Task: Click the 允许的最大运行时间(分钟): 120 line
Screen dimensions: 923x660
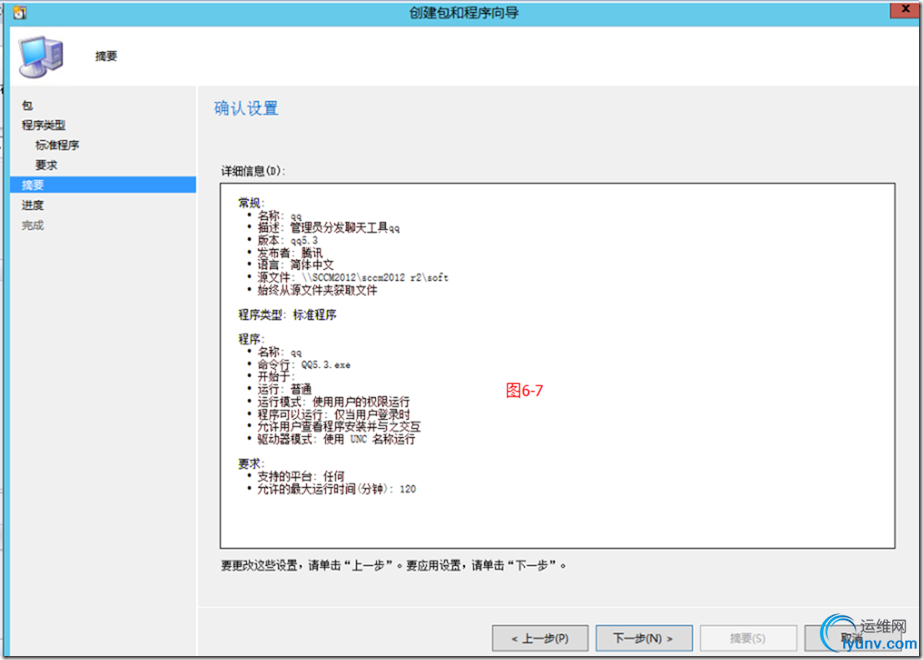Action: point(337,489)
